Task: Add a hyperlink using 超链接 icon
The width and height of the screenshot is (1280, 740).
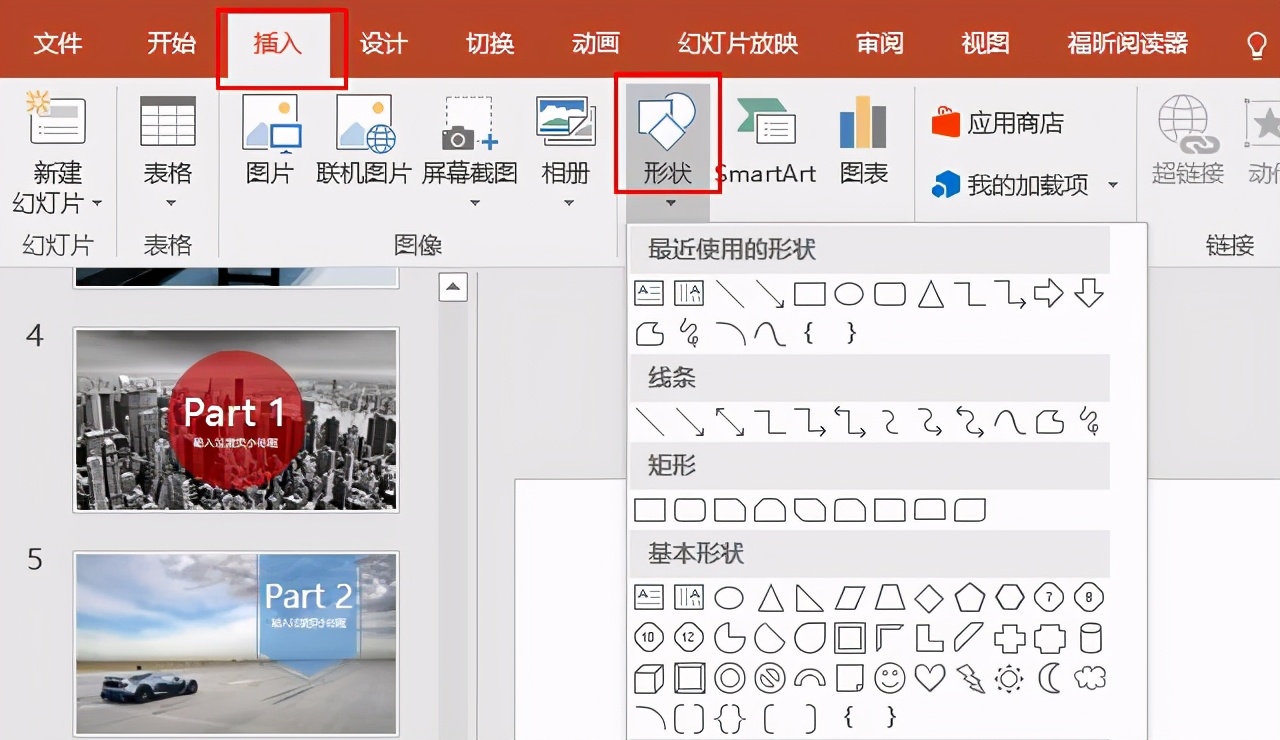Action: click(1186, 140)
